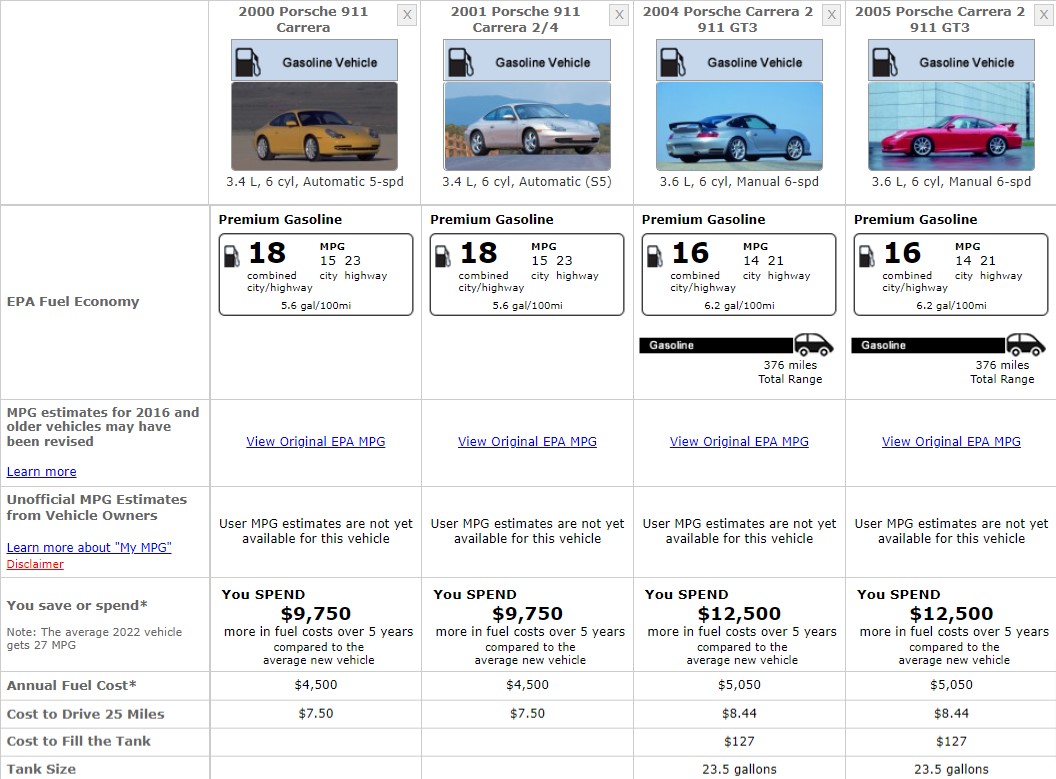Open the silver 2001 Porsche 911 Carrera photo
Viewport: 1056px width, 779px height.
click(x=527, y=126)
